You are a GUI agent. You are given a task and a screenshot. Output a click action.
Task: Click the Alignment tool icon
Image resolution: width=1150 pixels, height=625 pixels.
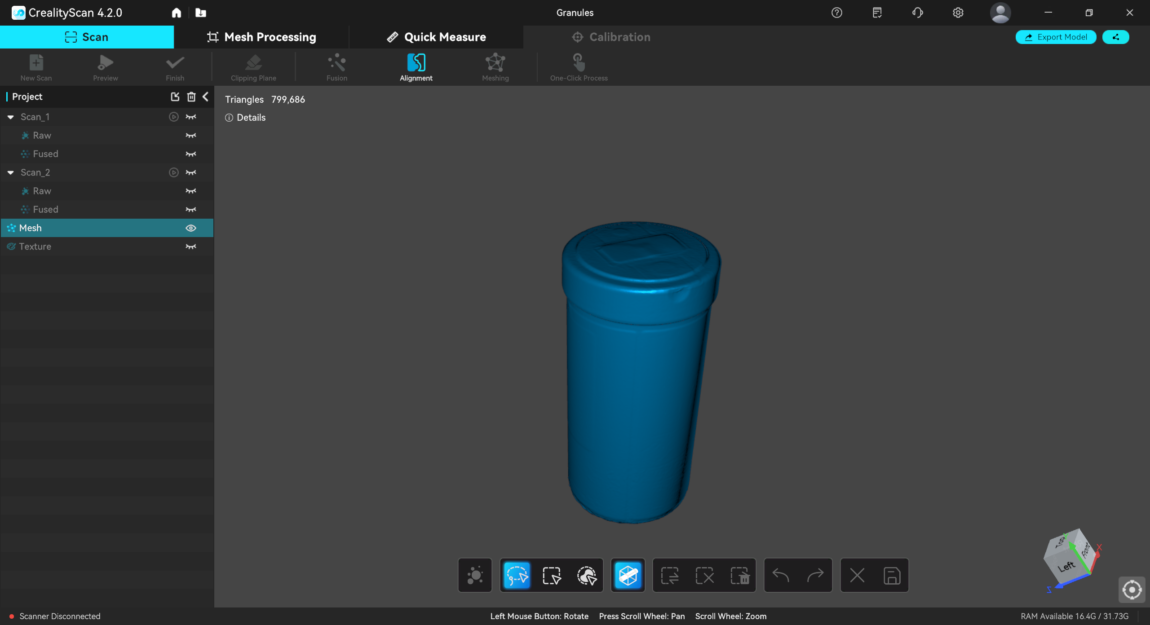[416, 64]
